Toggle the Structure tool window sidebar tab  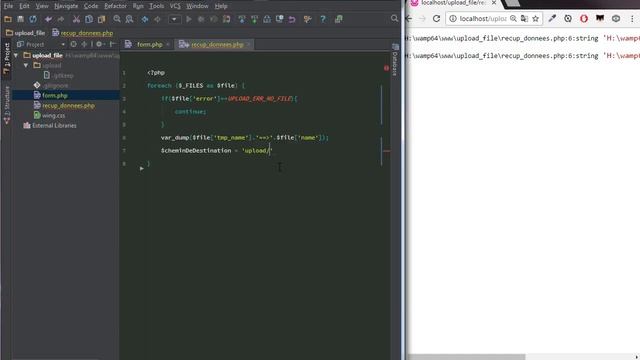(7, 105)
